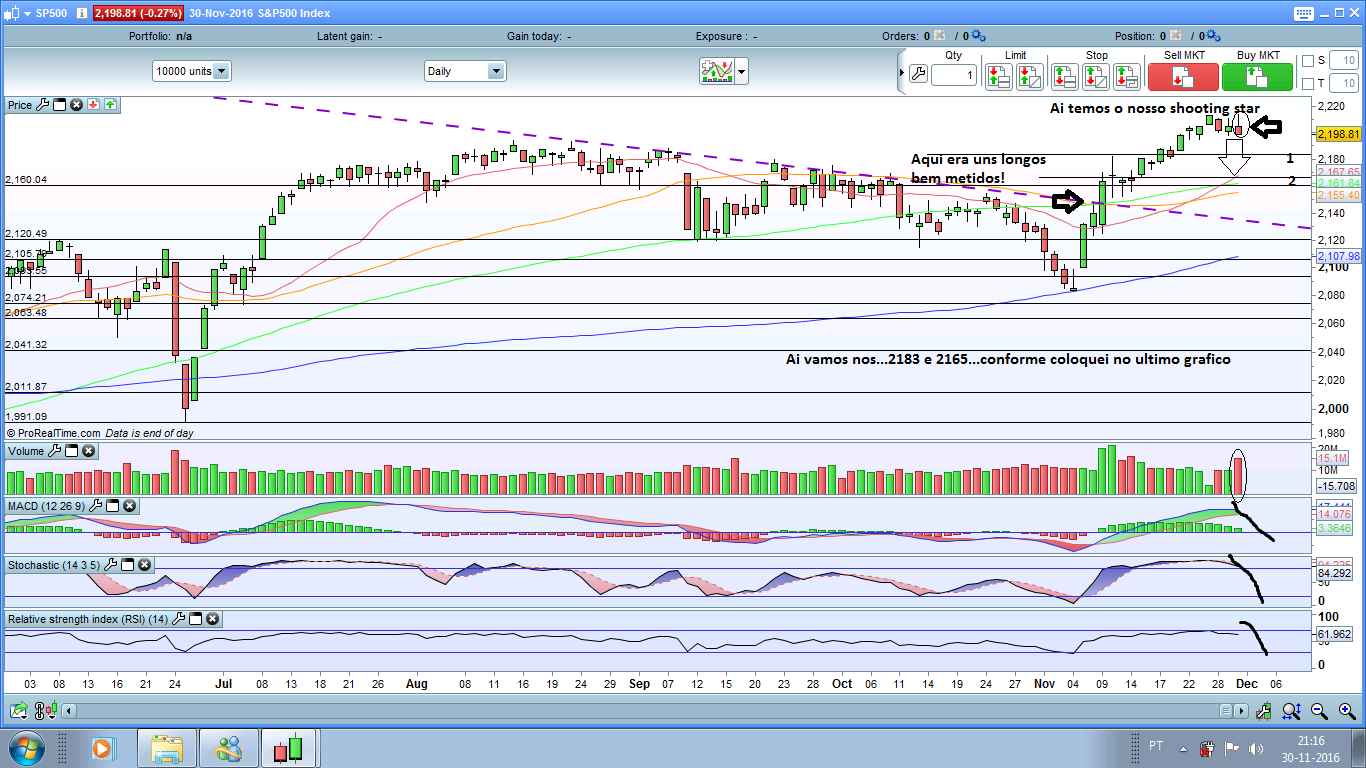The width and height of the screenshot is (1366, 768).
Task: Click the chart scrollbar right arrow
Action: pyautogui.click(x=1242, y=711)
